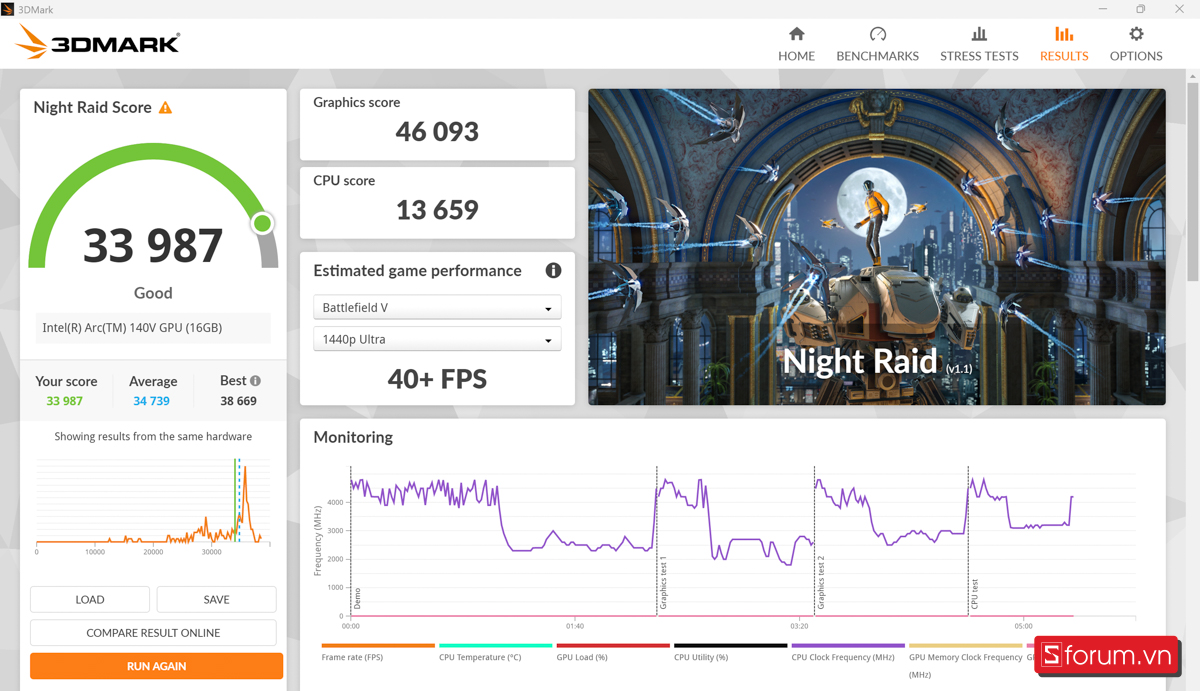Click the Graphics score value 46 093
This screenshot has width=1200, height=691.
tap(437, 132)
